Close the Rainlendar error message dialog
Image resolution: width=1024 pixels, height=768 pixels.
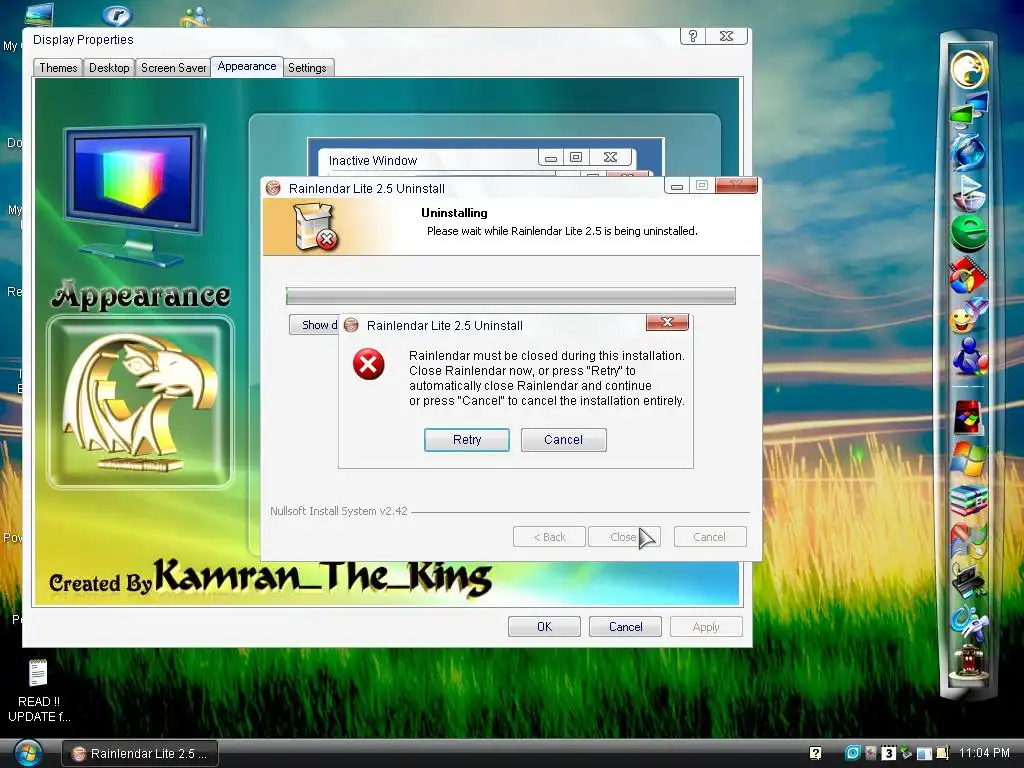coord(667,323)
